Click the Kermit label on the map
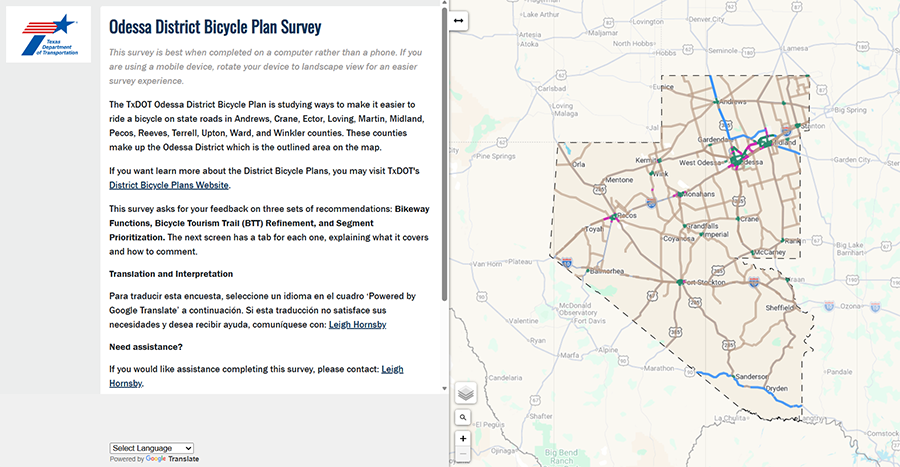 coord(645,160)
